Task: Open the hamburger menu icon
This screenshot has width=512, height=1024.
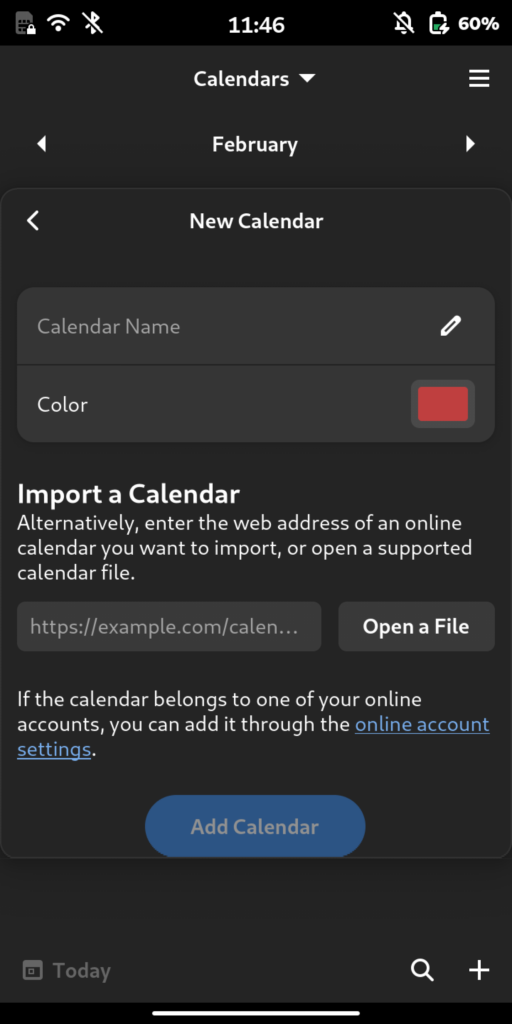Action: pyautogui.click(x=479, y=79)
